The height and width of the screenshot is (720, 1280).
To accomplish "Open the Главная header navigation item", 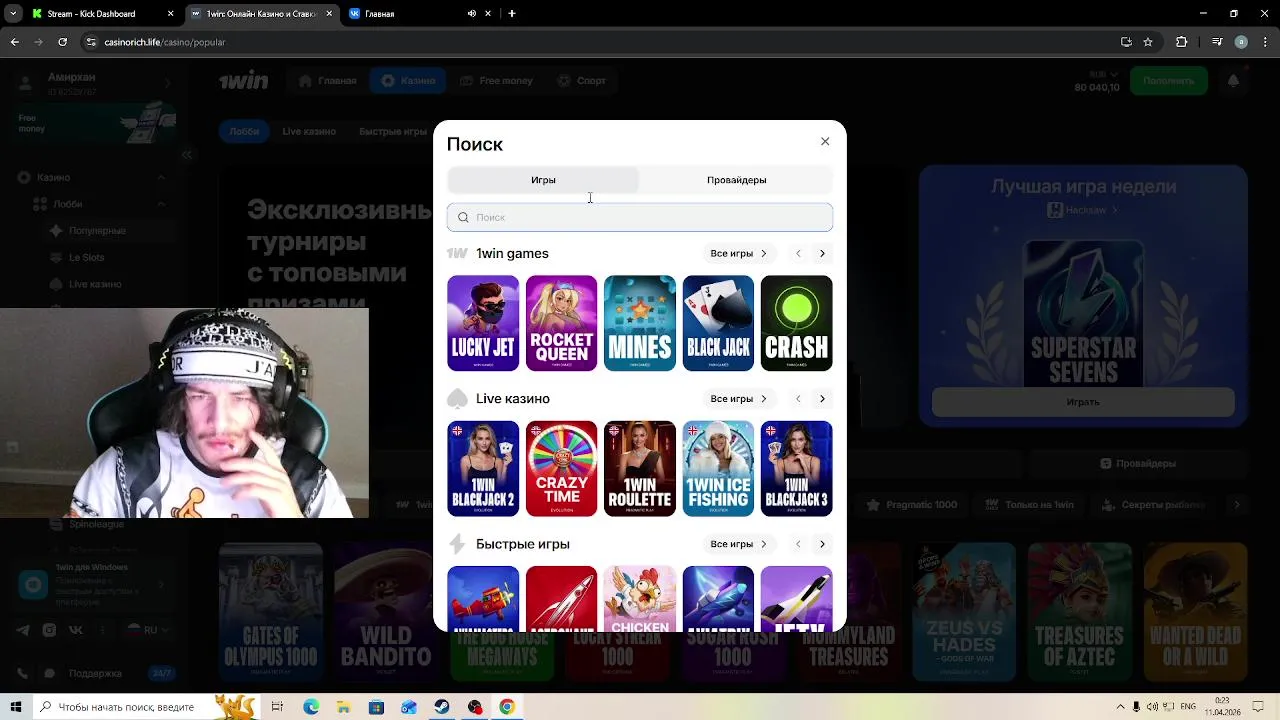I will [x=327, y=81].
